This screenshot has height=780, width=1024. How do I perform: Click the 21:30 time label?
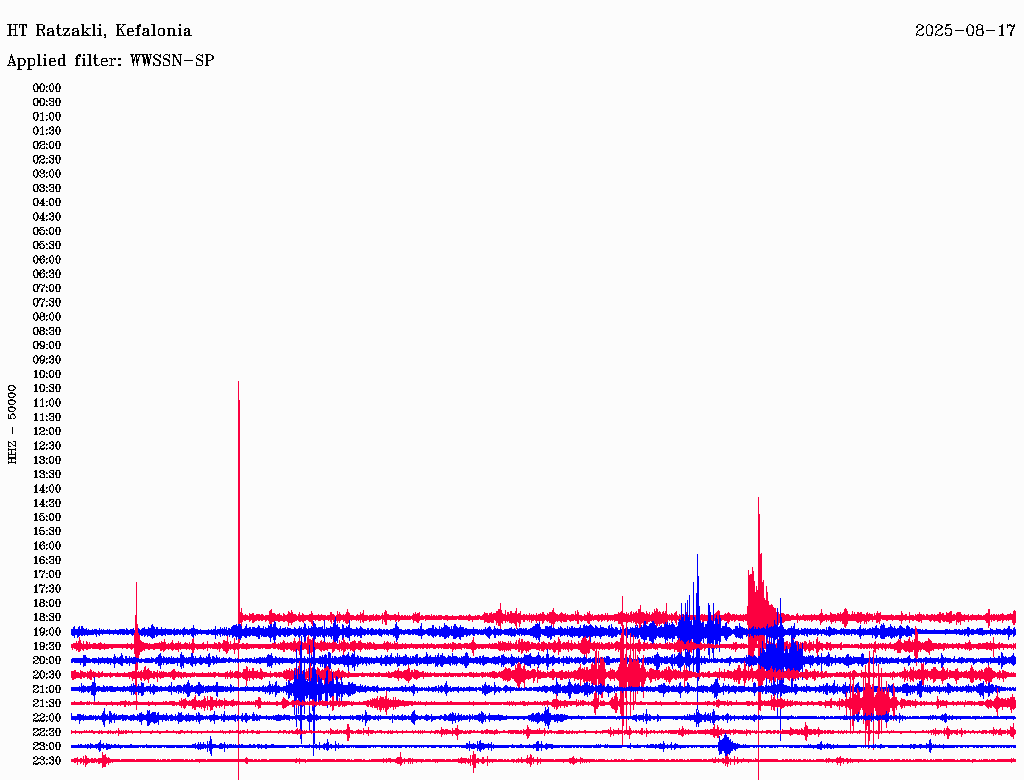pyautogui.click(x=47, y=704)
